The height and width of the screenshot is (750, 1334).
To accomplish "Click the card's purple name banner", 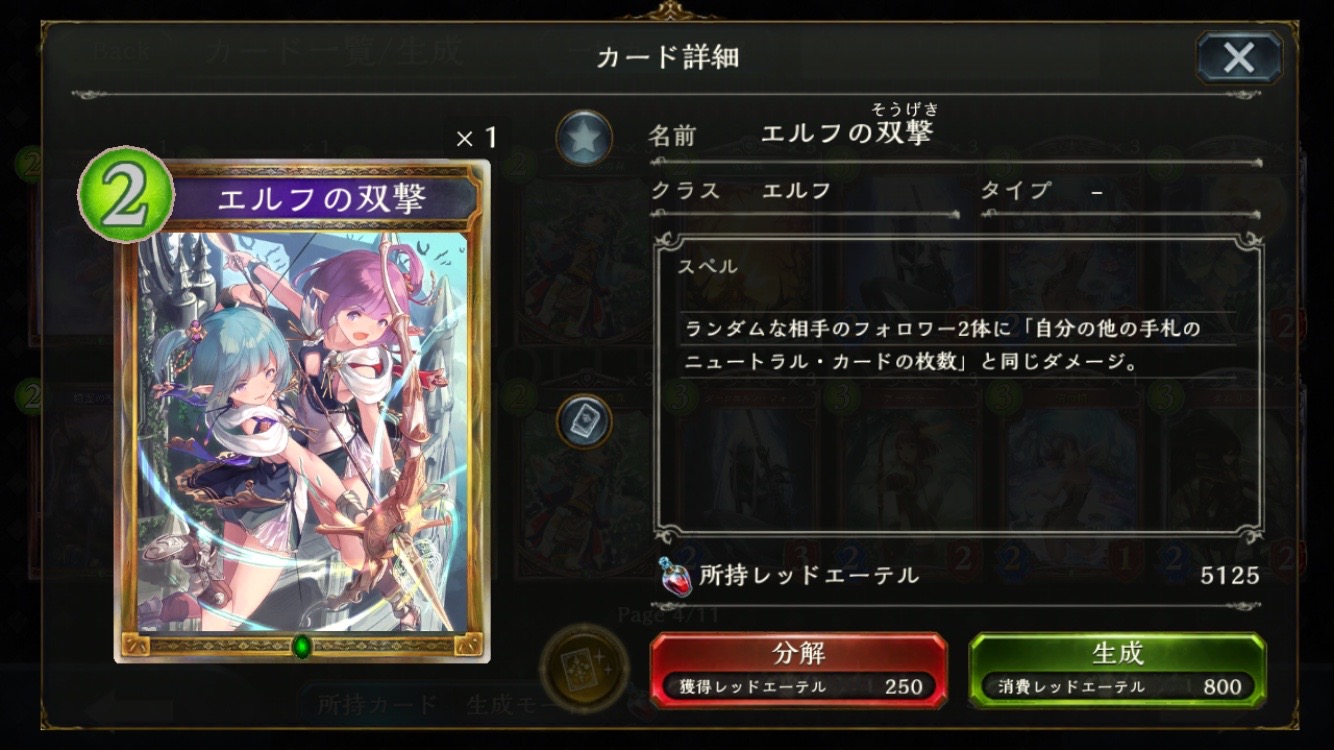I will 320,199.
